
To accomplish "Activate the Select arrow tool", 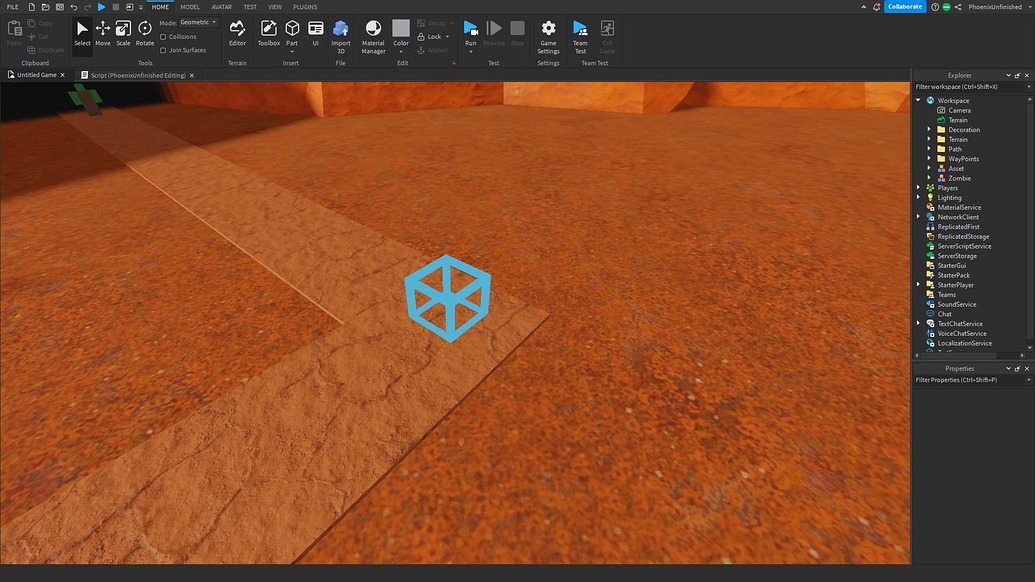I will tap(82, 34).
